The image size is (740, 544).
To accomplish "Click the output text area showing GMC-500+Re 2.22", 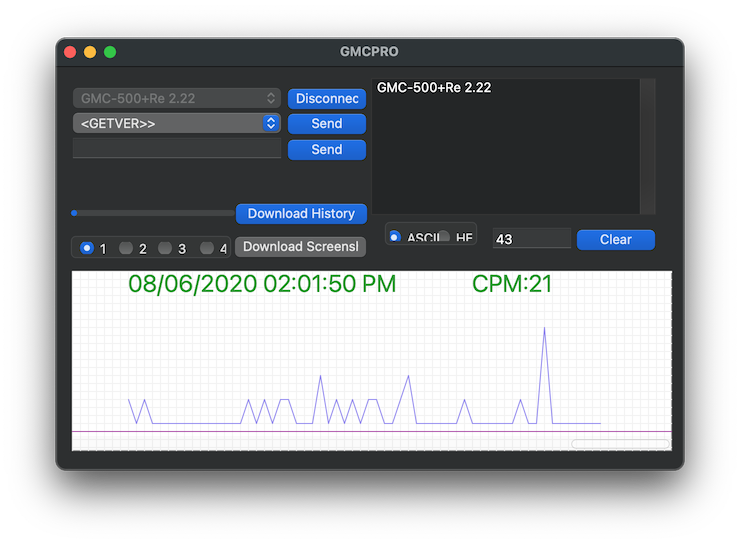I will [x=506, y=146].
